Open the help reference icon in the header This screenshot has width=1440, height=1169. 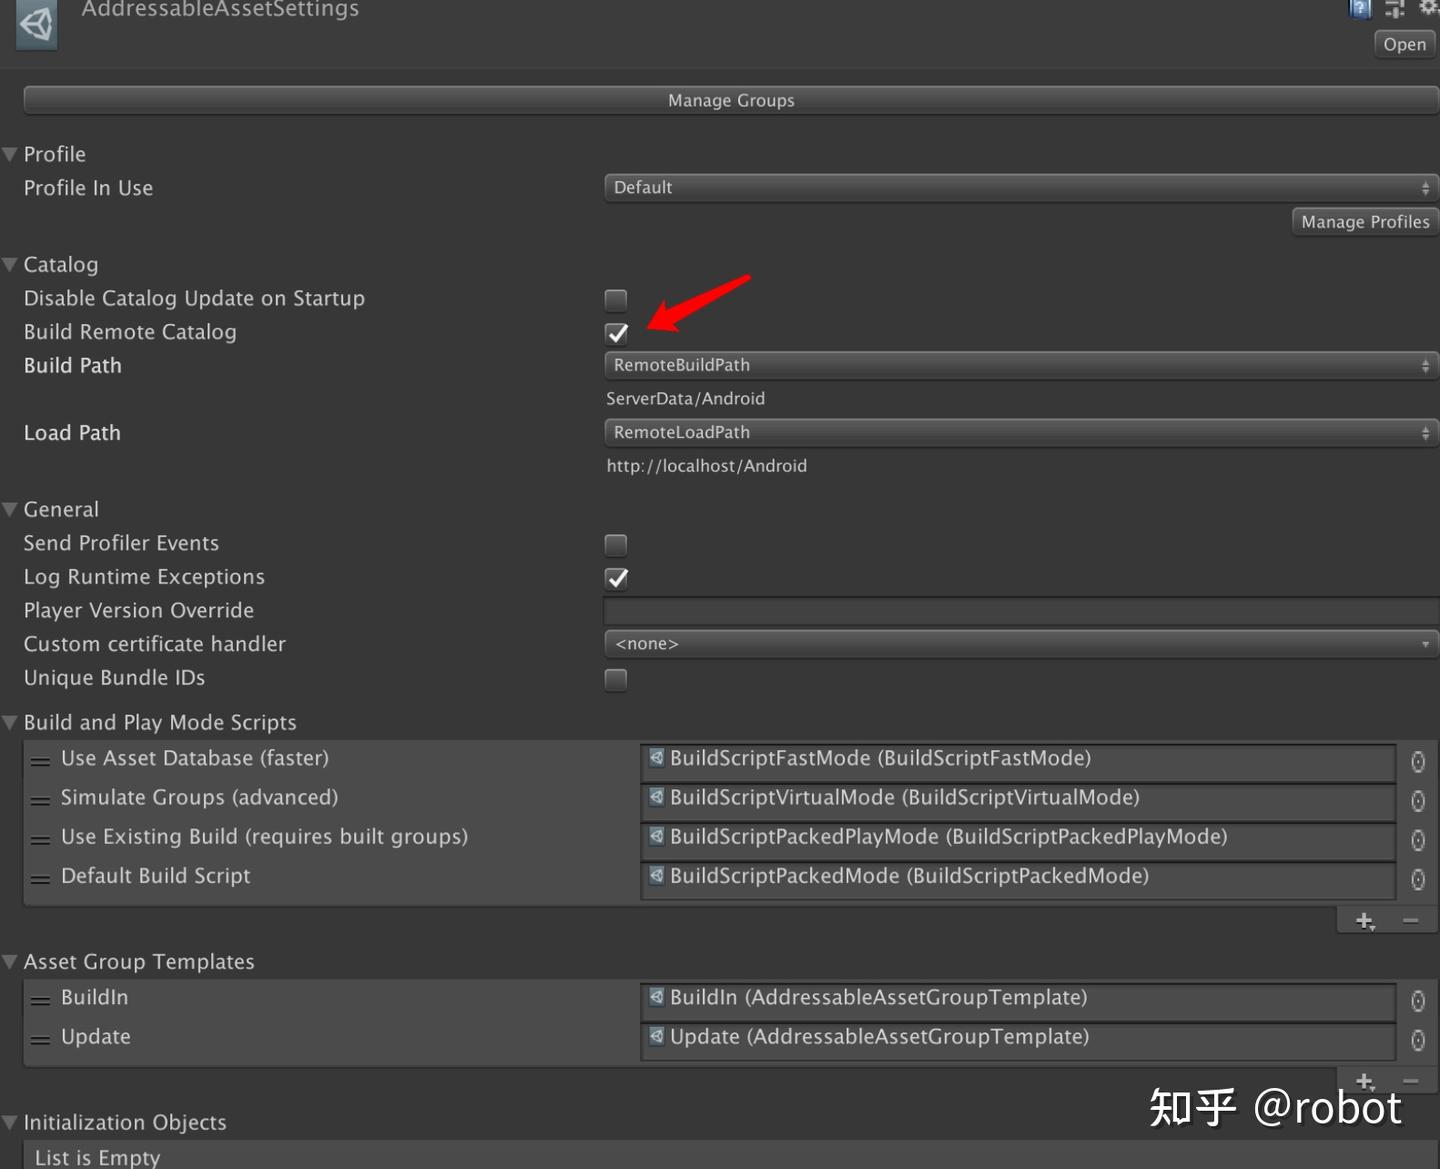tap(1360, 8)
